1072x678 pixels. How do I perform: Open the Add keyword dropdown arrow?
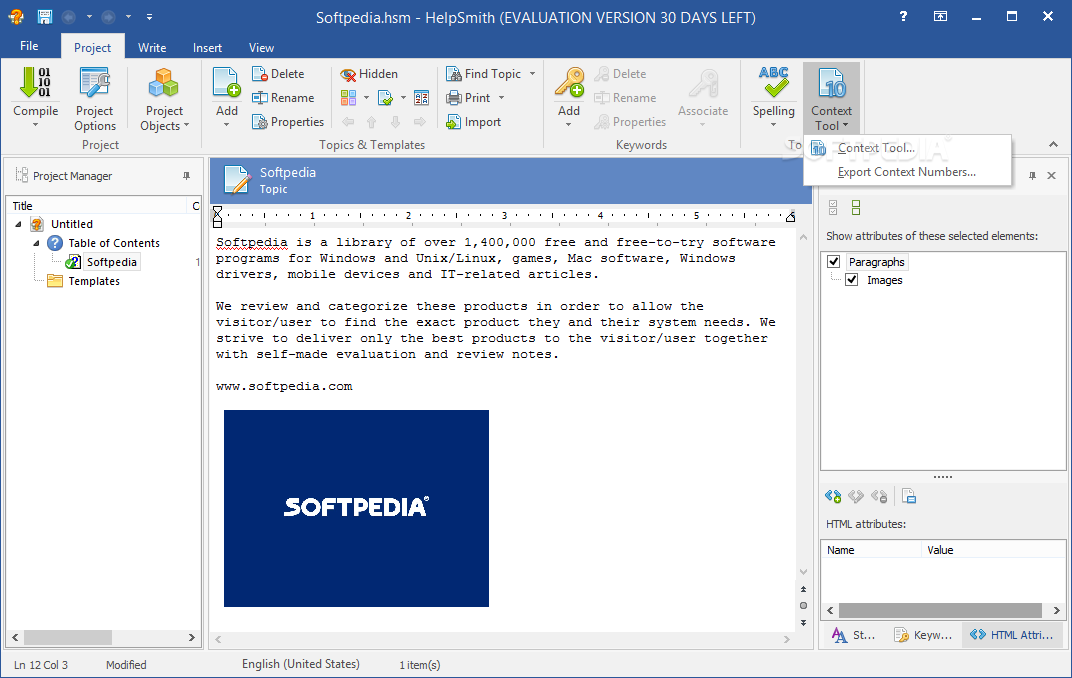click(569, 124)
